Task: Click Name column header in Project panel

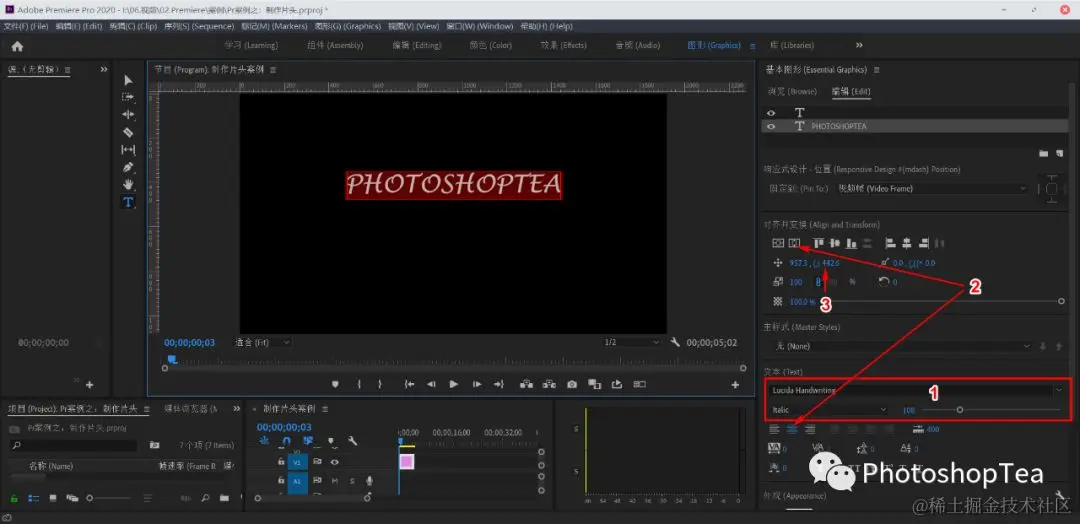Action: point(50,466)
